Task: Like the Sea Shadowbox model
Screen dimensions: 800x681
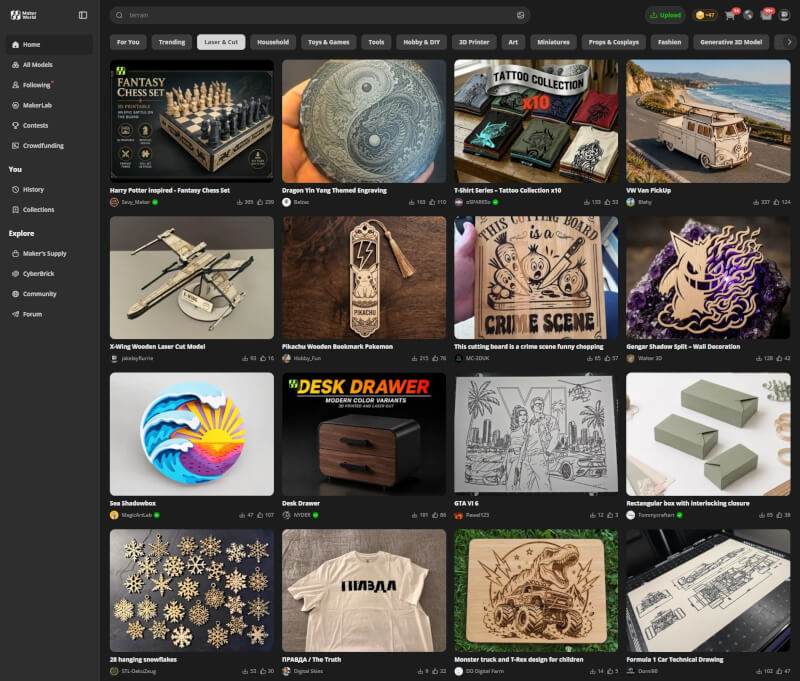Action: pyautogui.click(x=260, y=515)
